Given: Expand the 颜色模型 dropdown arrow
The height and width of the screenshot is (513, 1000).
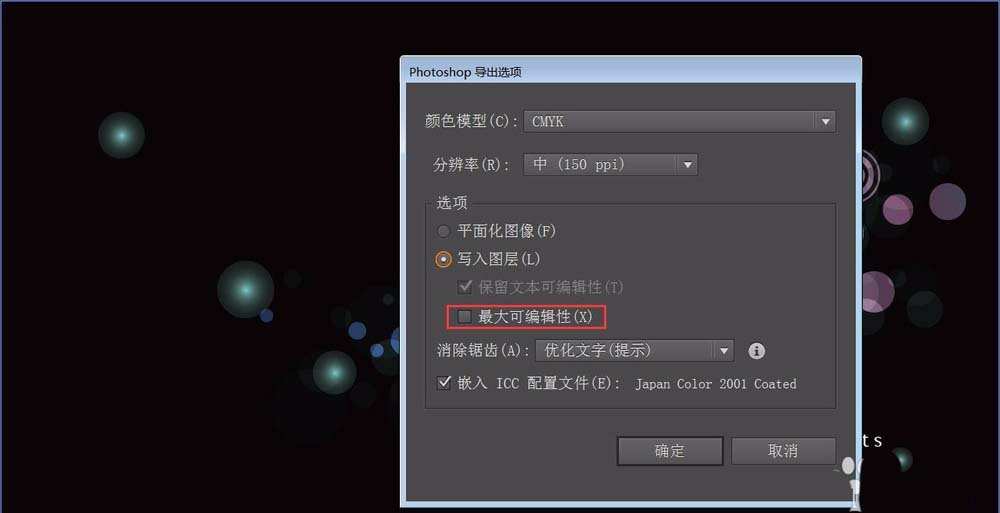Looking at the screenshot, I should pos(825,121).
